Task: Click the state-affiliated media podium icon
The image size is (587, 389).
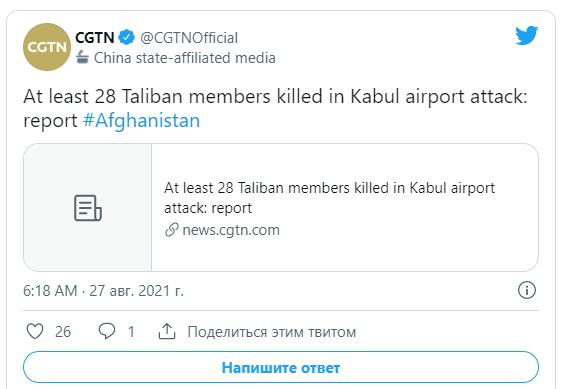Action: tap(82, 58)
